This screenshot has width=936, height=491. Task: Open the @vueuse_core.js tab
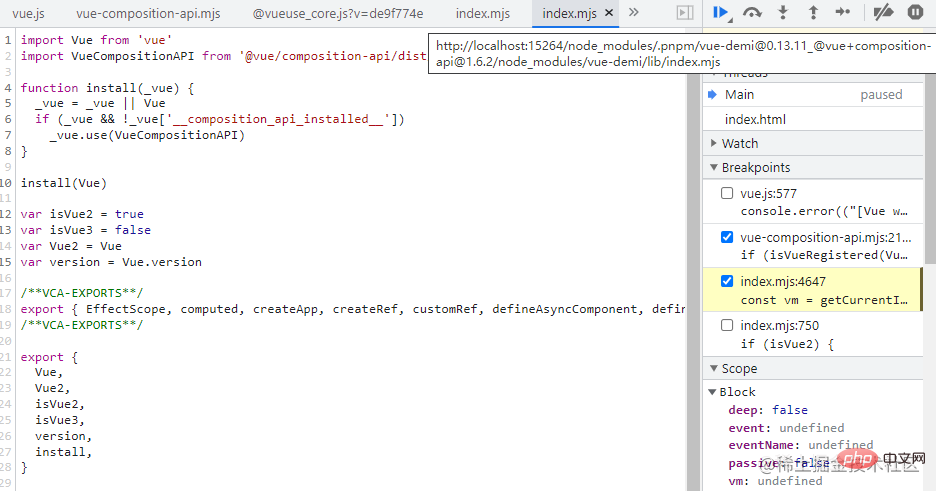338,13
